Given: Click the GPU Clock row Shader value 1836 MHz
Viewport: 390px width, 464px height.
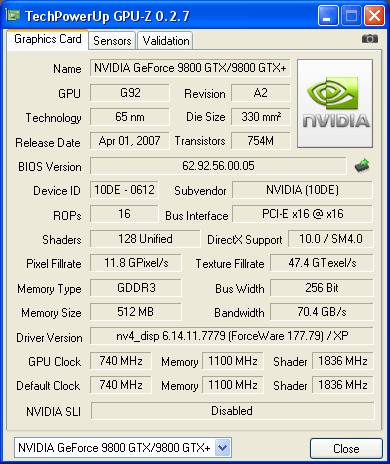Looking at the screenshot, I should click(343, 361).
